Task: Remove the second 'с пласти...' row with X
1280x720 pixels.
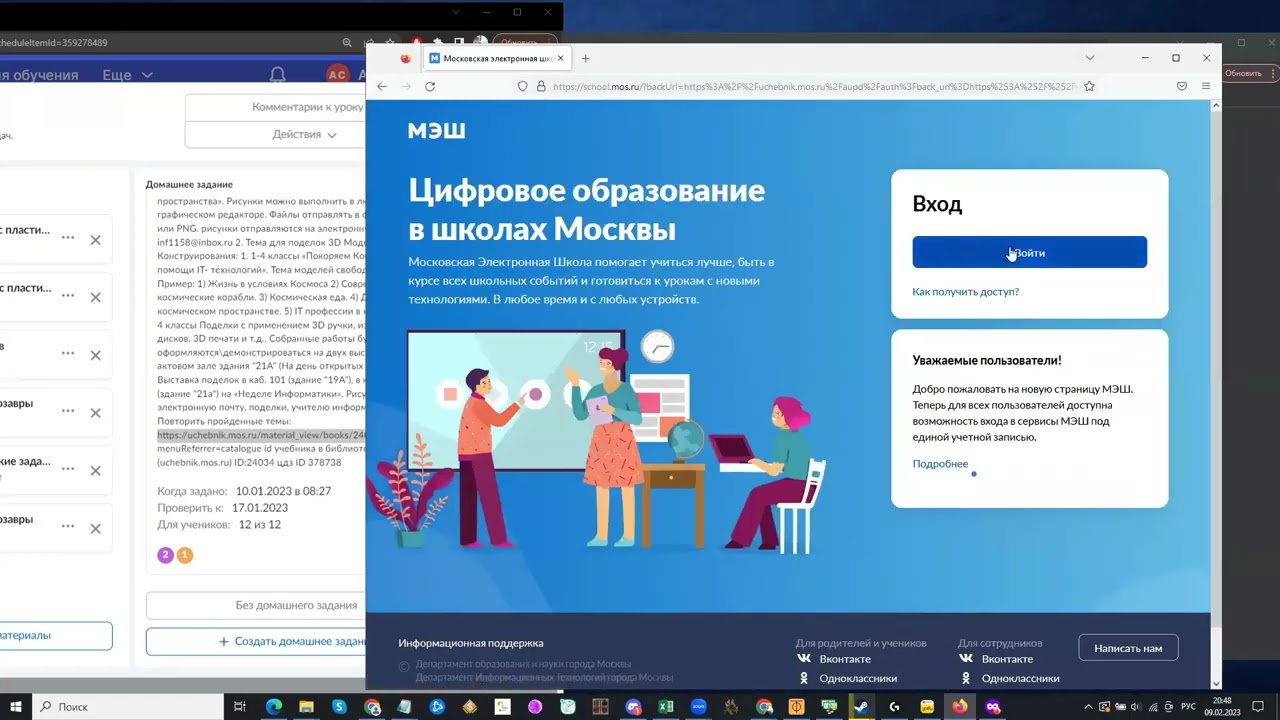Action: click(x=95, y=297)
